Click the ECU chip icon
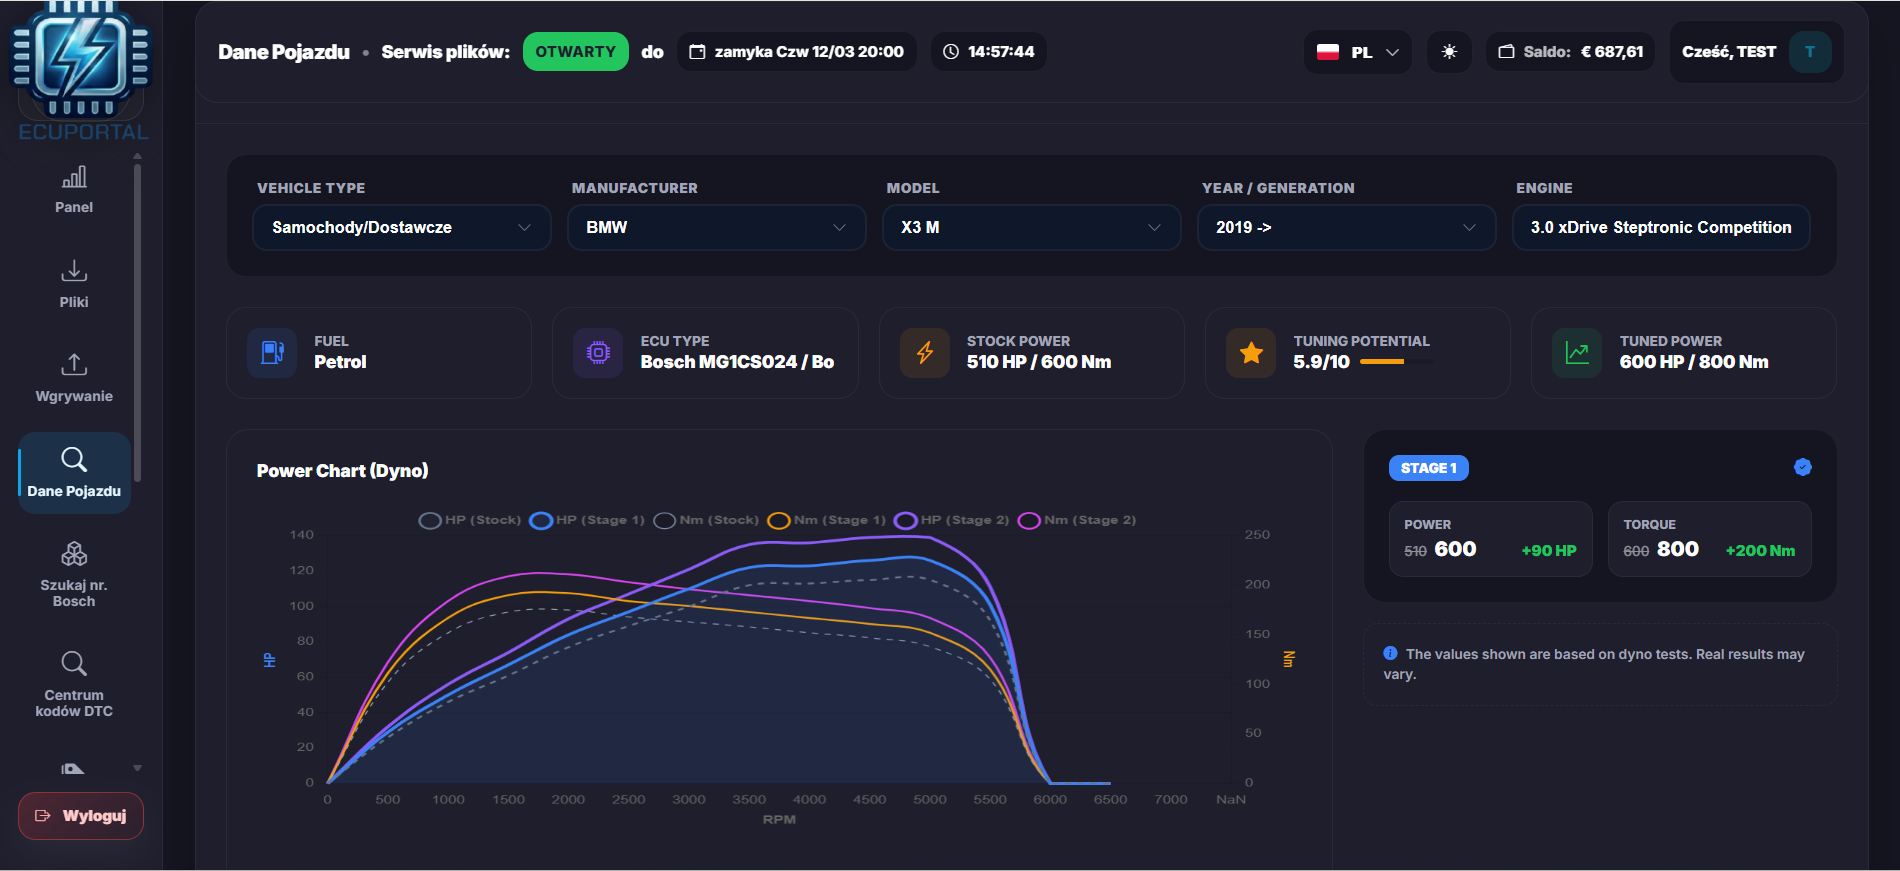 [x=598, y=353]
